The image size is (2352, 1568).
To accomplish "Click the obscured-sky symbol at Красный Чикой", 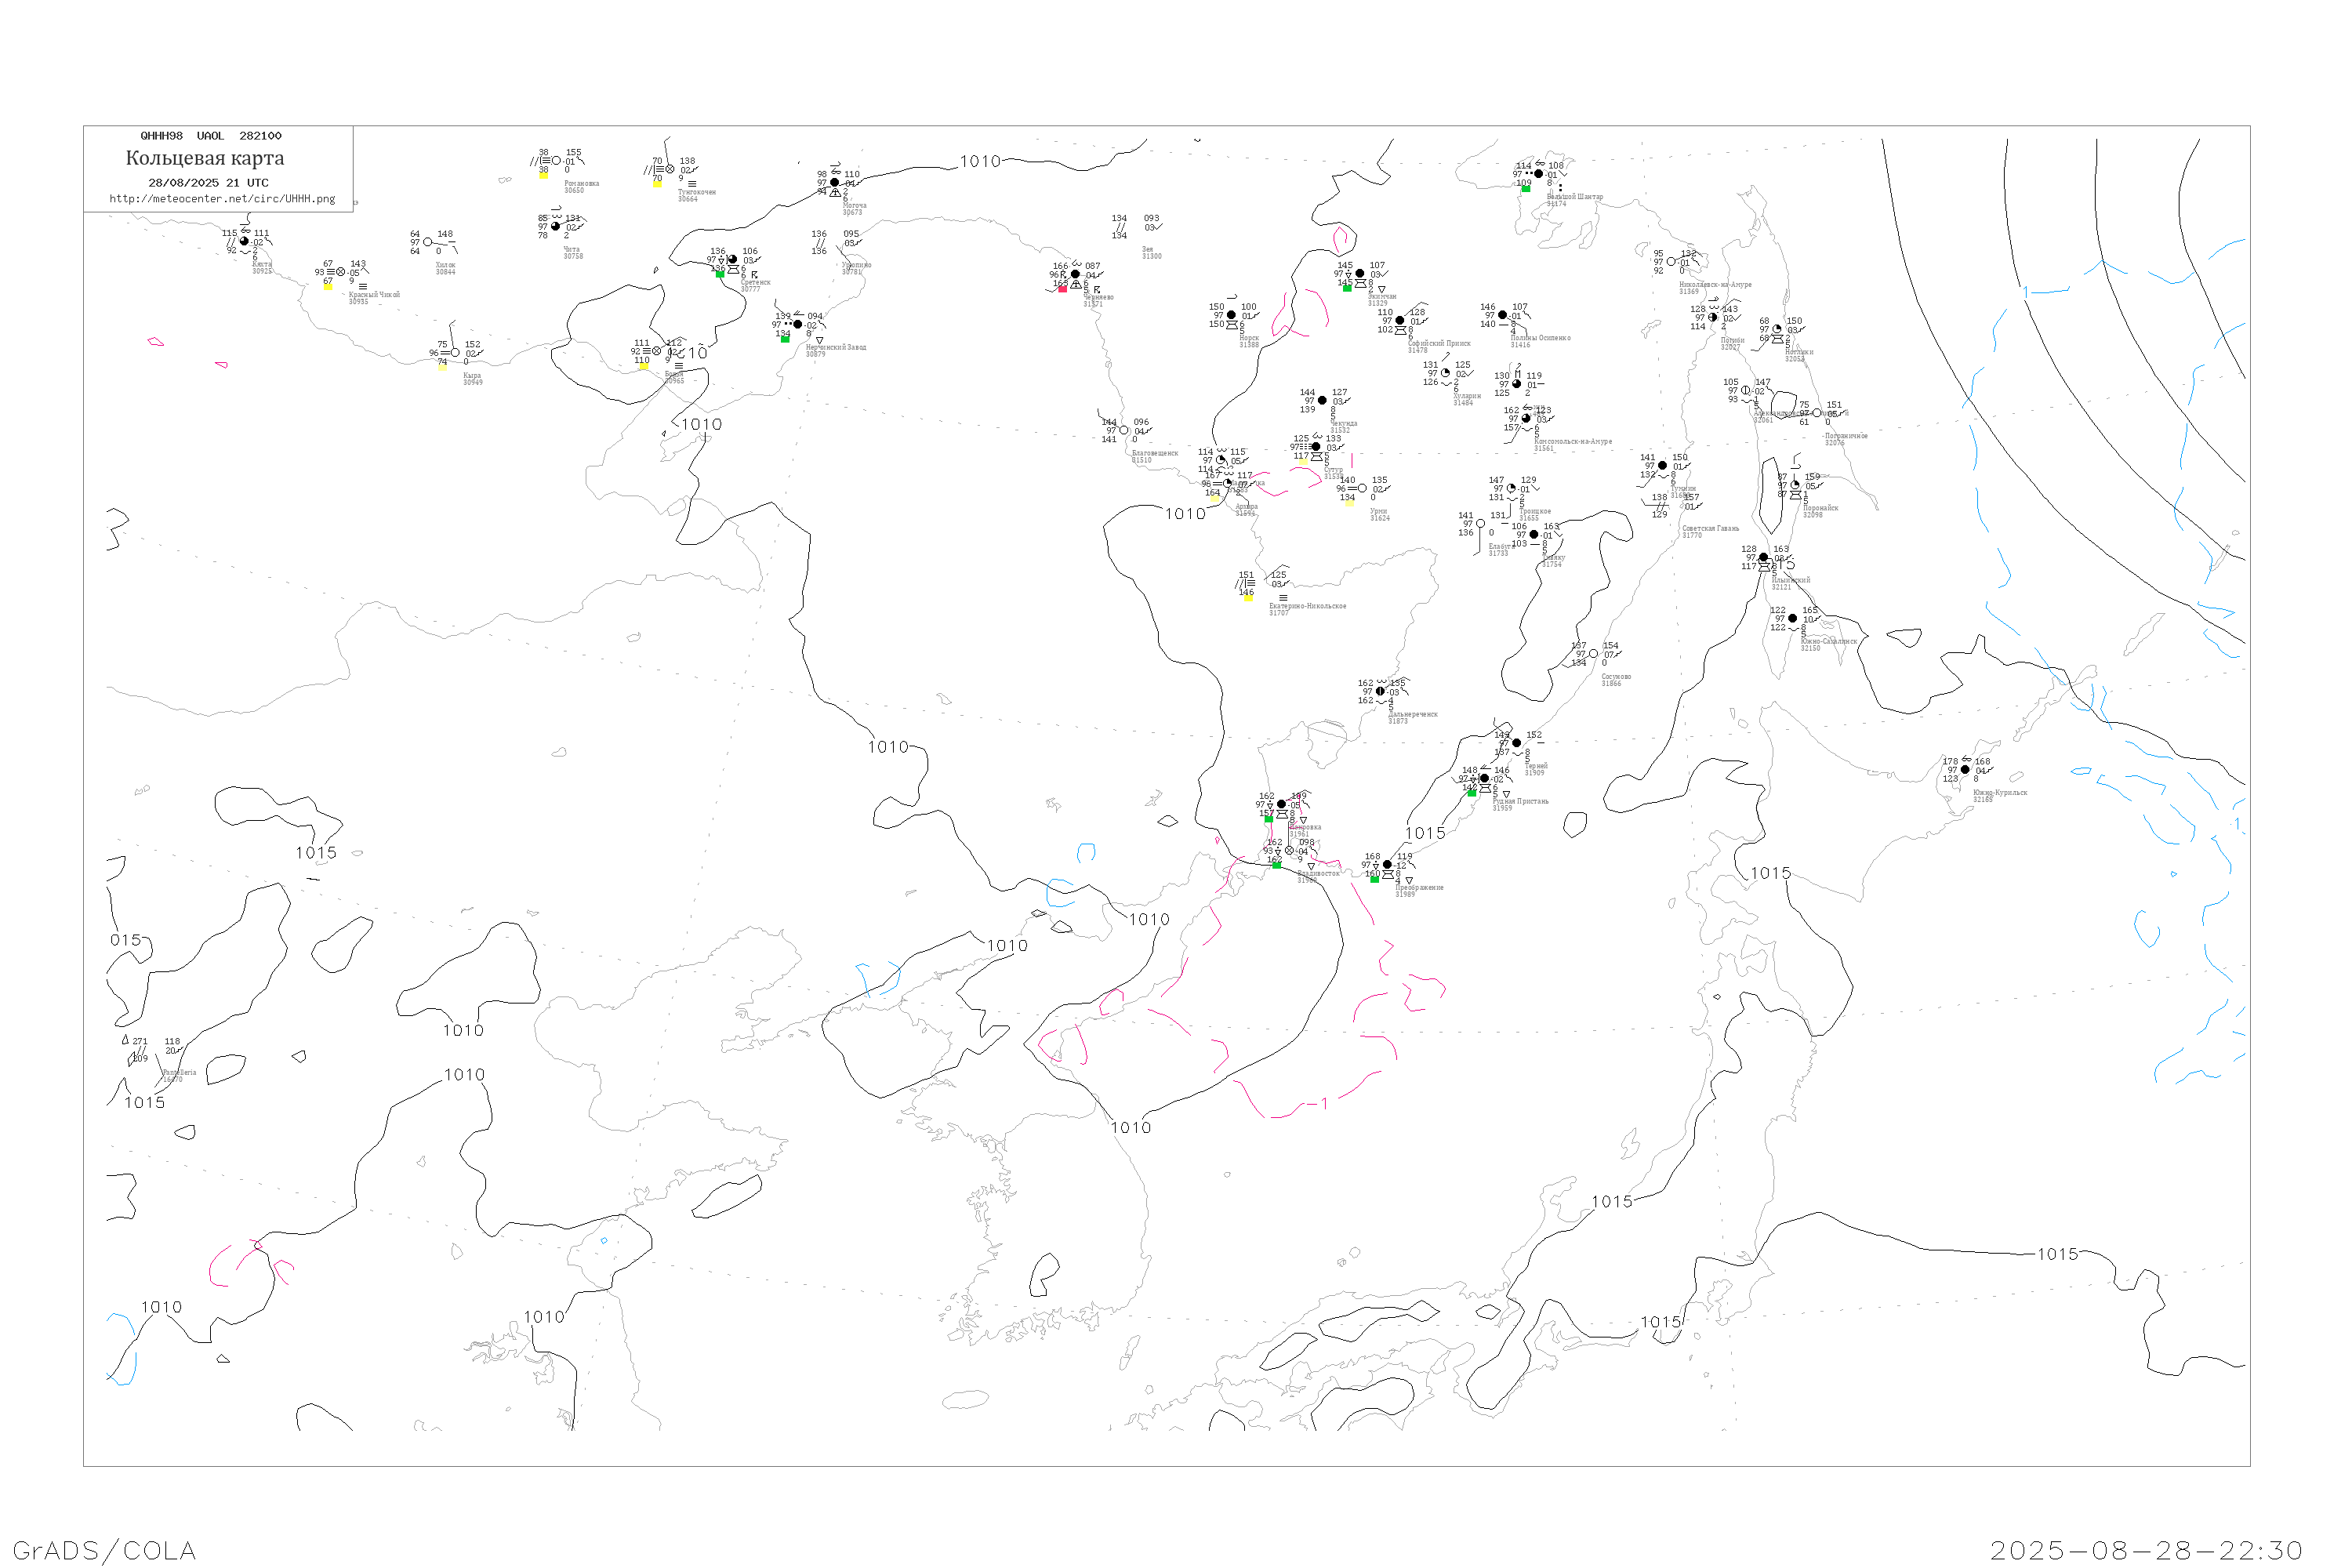I will pyautogui.click(x=341, y=272).
